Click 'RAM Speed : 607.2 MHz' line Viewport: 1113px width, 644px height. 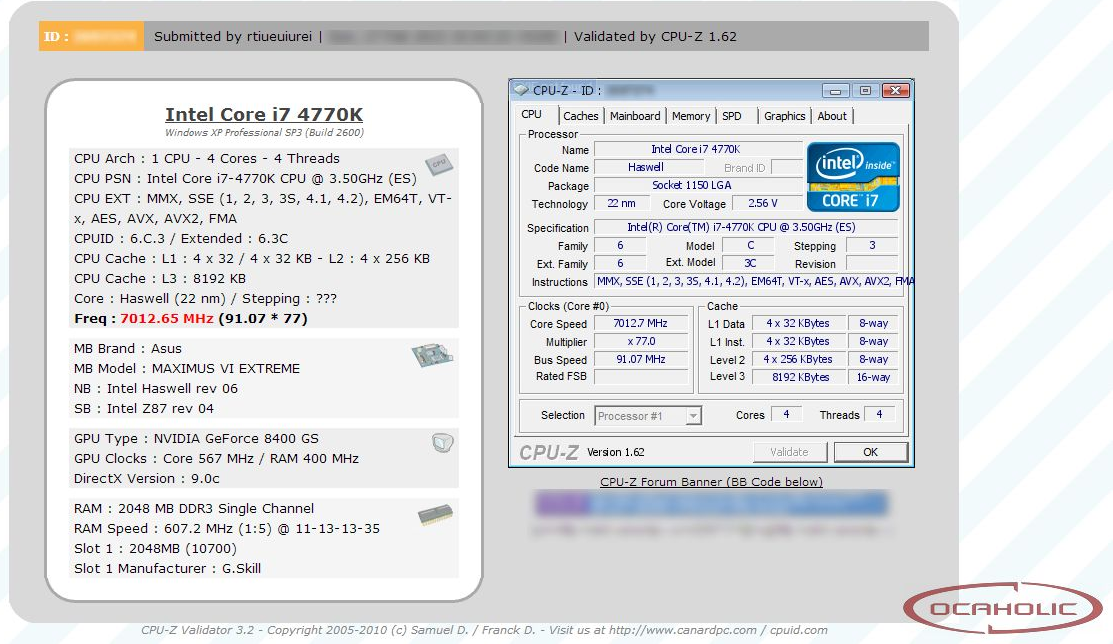[x=227, y=528]
